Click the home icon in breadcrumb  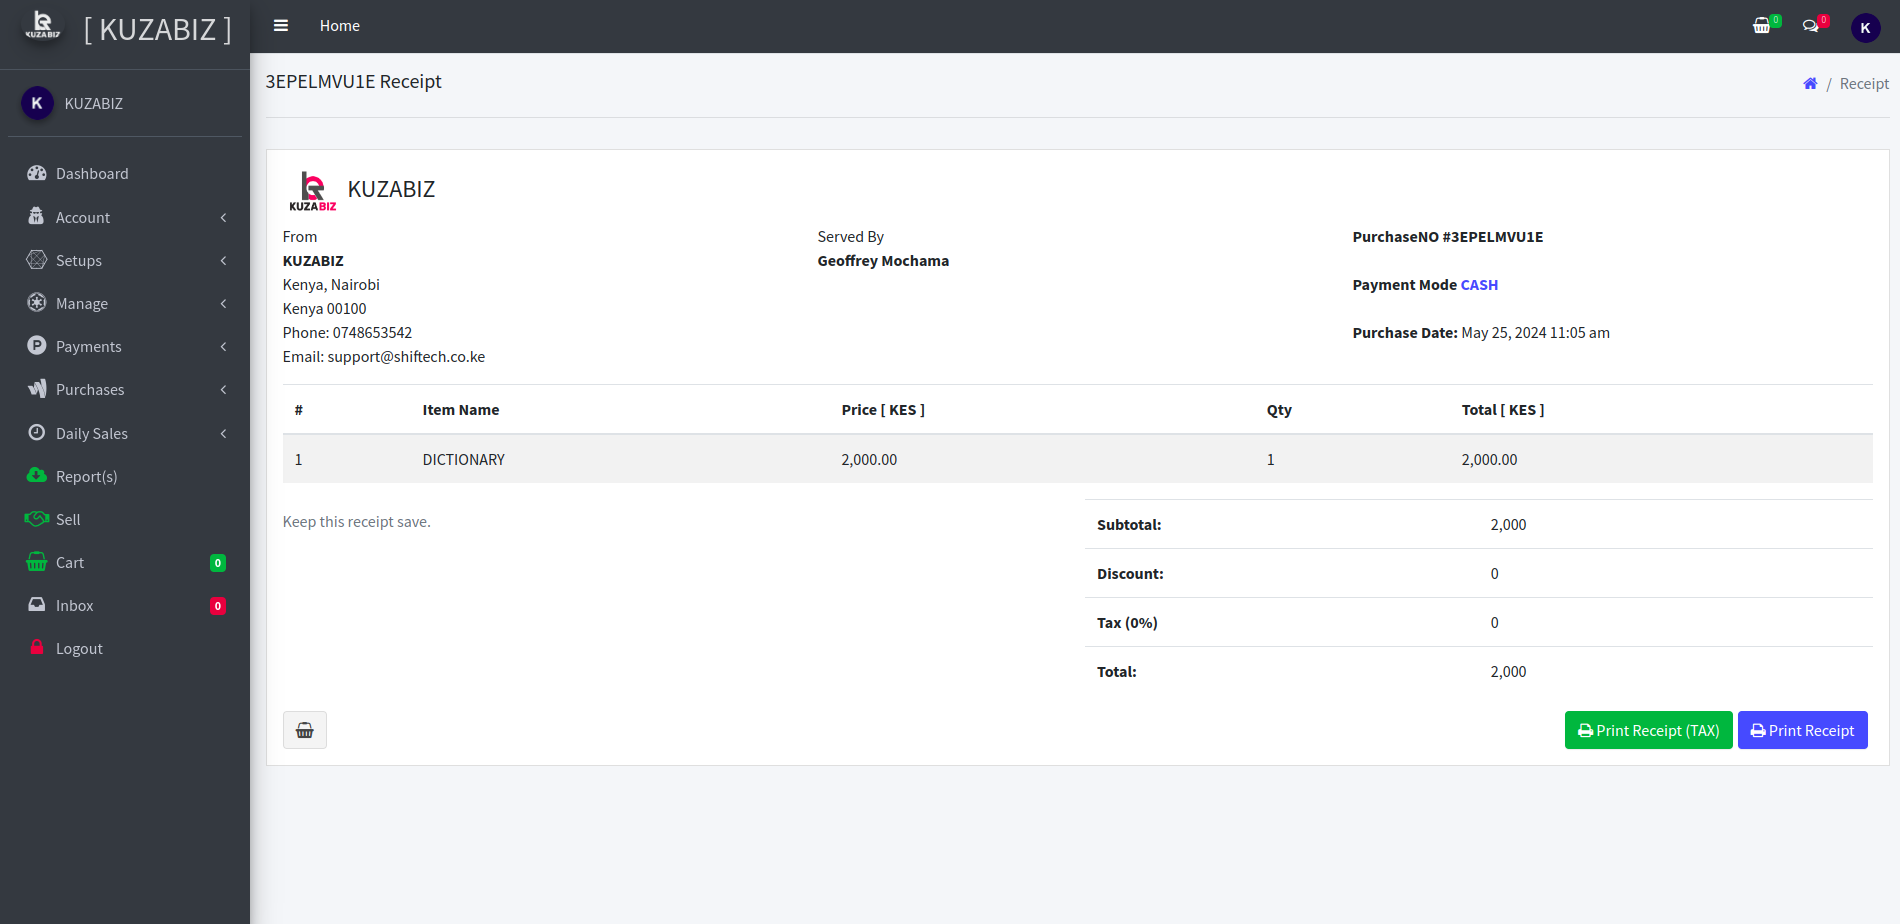point(1810,84)
